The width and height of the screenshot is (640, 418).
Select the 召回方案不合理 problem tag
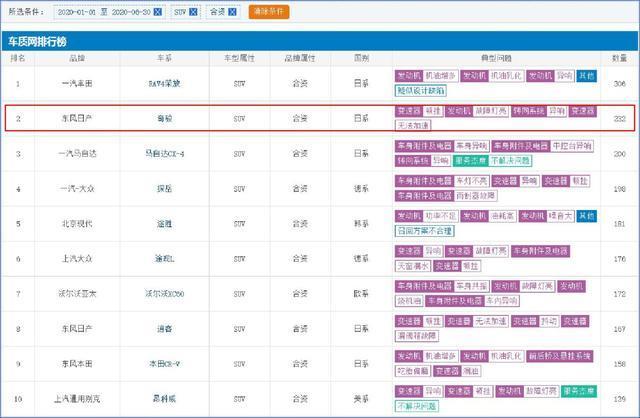click(424, 231)
